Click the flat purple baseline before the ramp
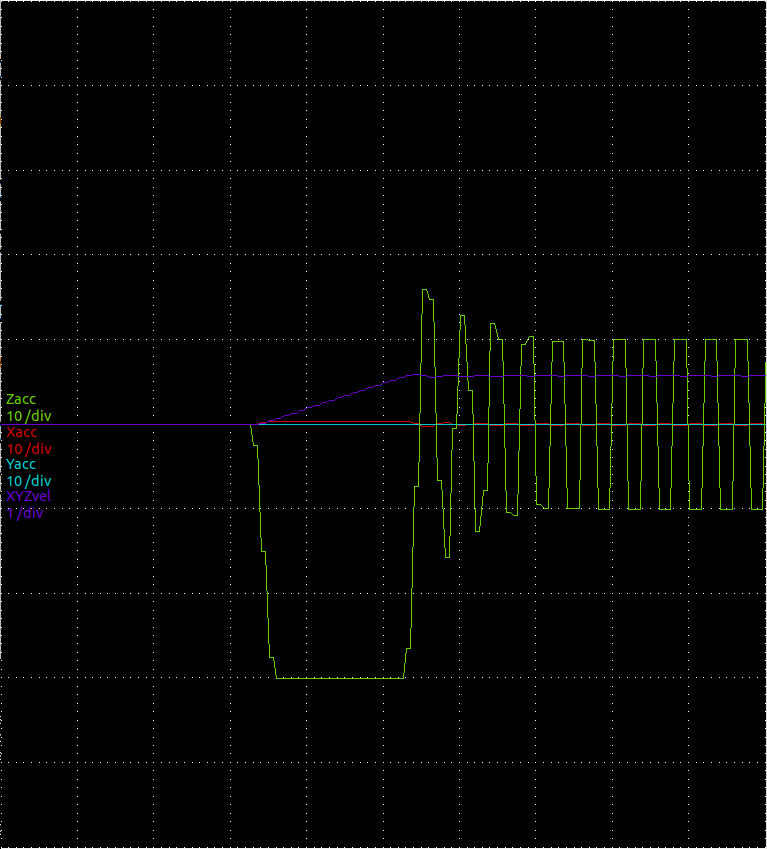Screen dimensions: 767x849 pos(130,425)
